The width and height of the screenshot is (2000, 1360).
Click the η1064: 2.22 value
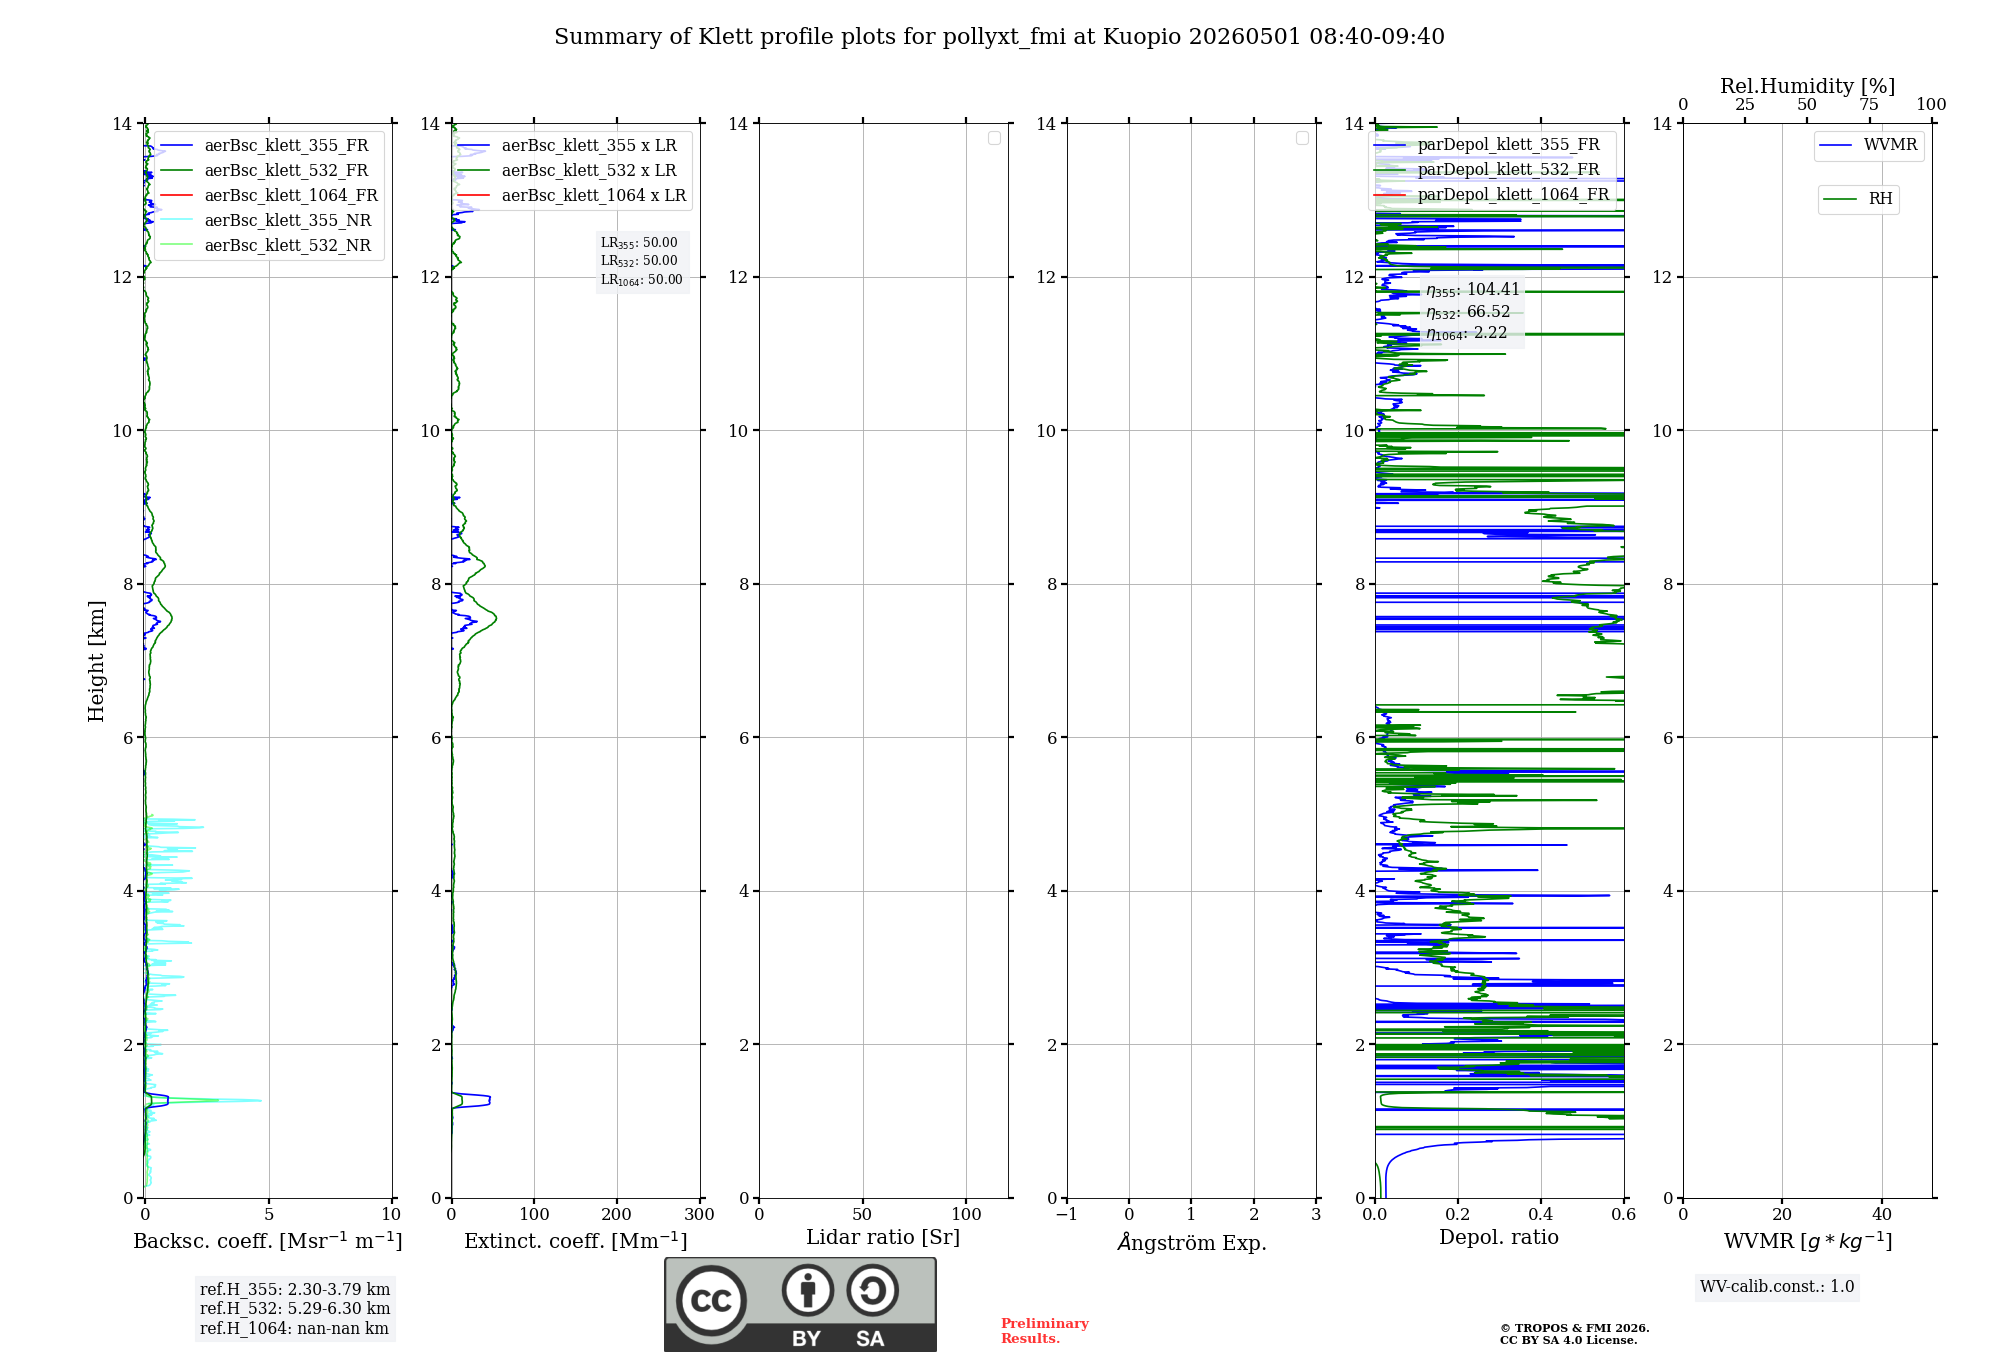pyautogui.click(x=1466, y=334)
